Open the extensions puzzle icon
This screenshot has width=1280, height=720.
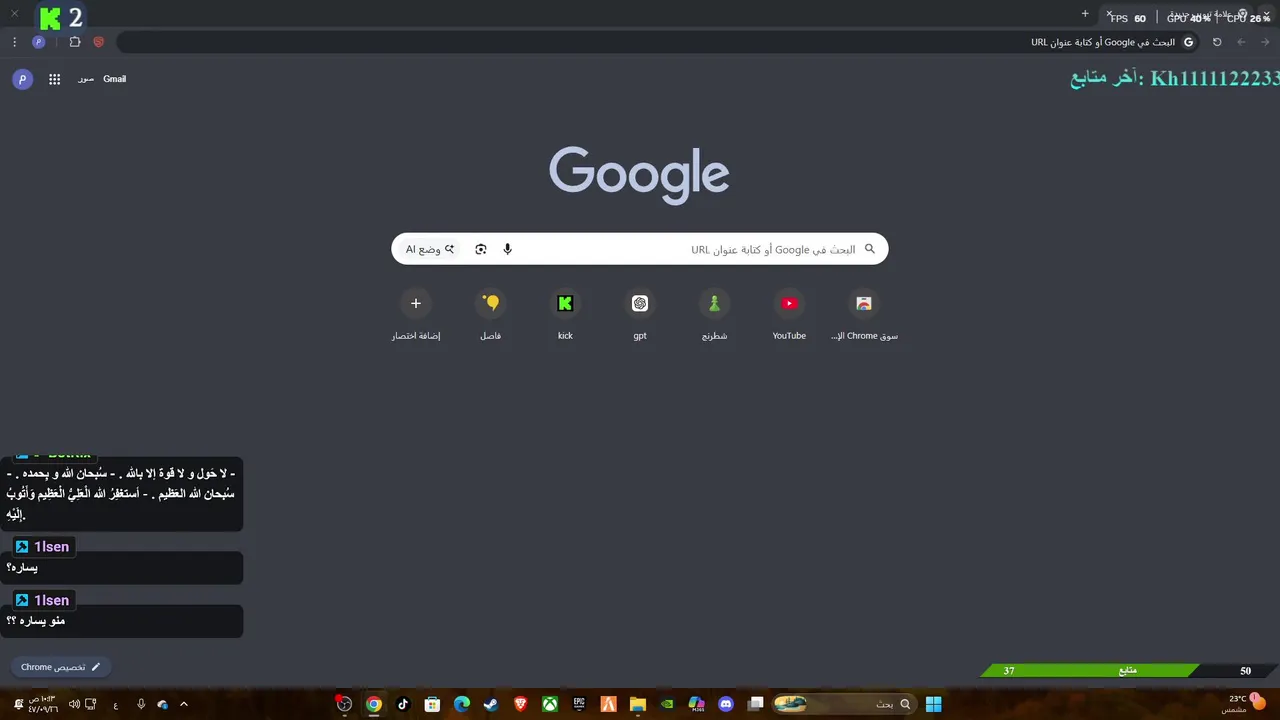(75, 42)
